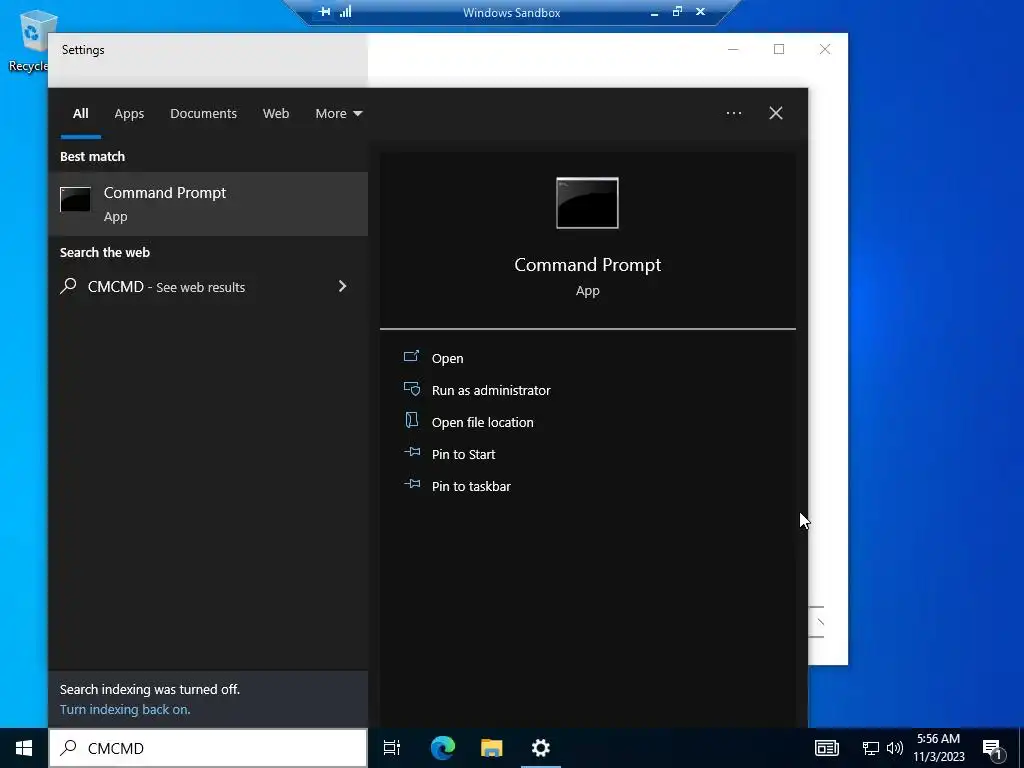Open the notification center icon
This screenshot has height=768, width=1024.
[993, 749]
